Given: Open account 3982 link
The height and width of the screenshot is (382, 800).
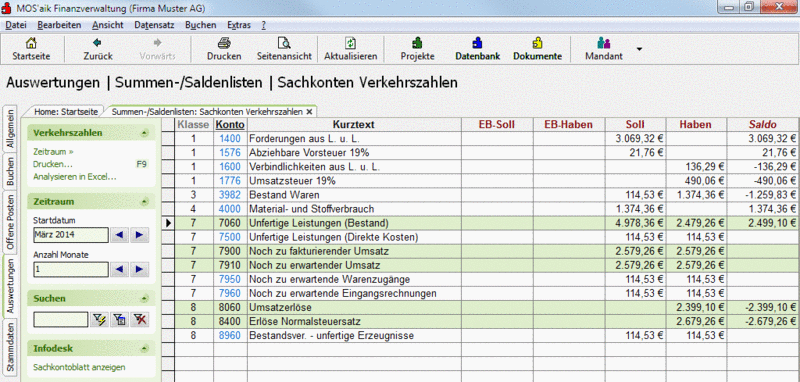Looking at the screenshot, I should [230, 195].
